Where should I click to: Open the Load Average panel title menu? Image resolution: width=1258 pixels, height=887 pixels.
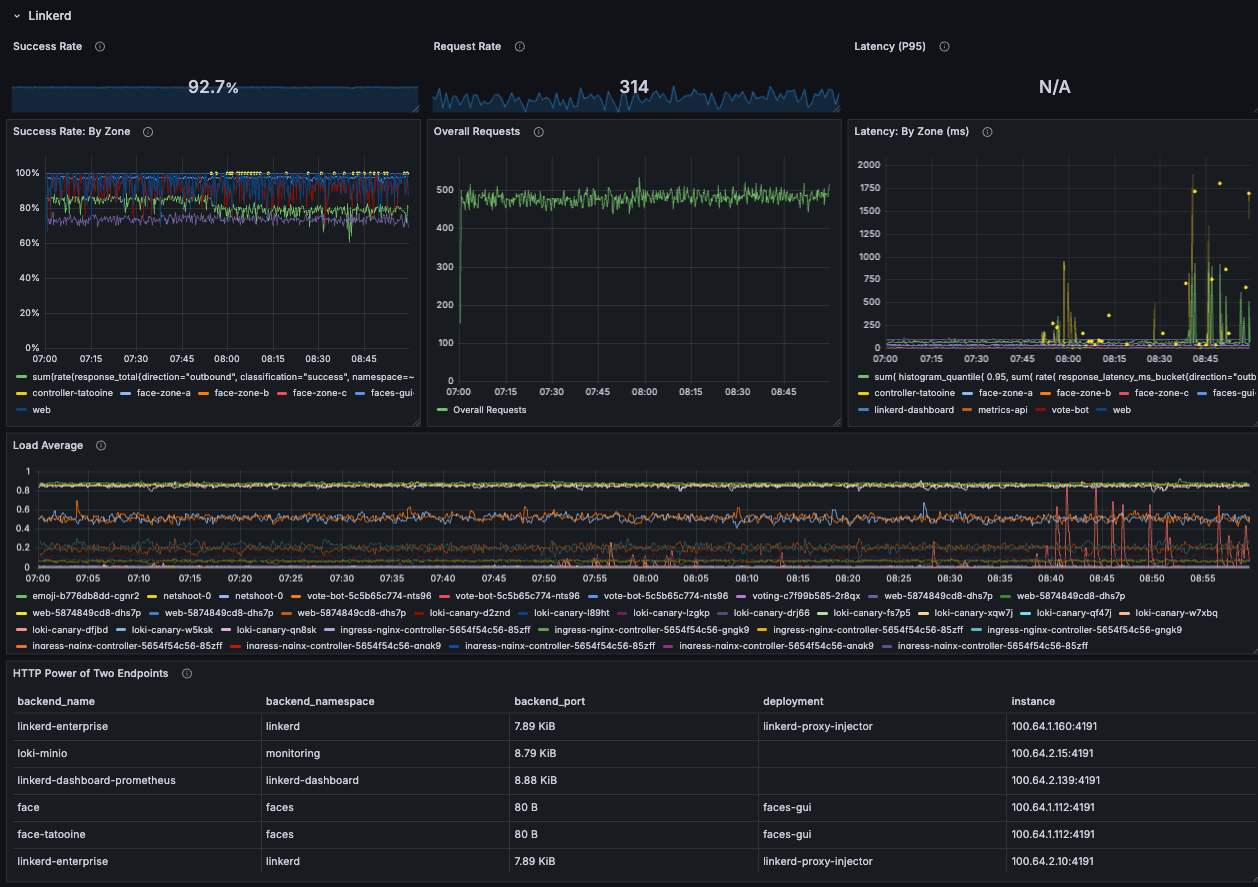coord(48,446)
